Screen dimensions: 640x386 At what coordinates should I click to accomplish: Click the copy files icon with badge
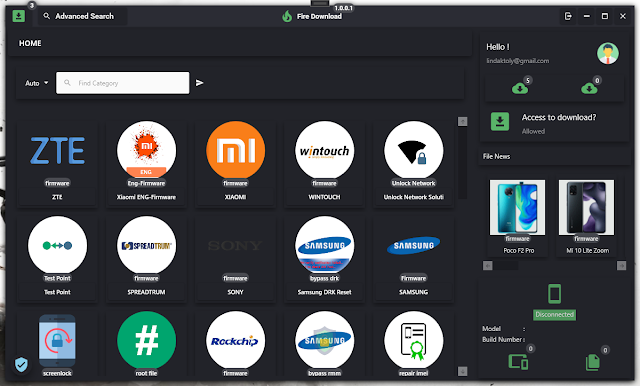593,362
